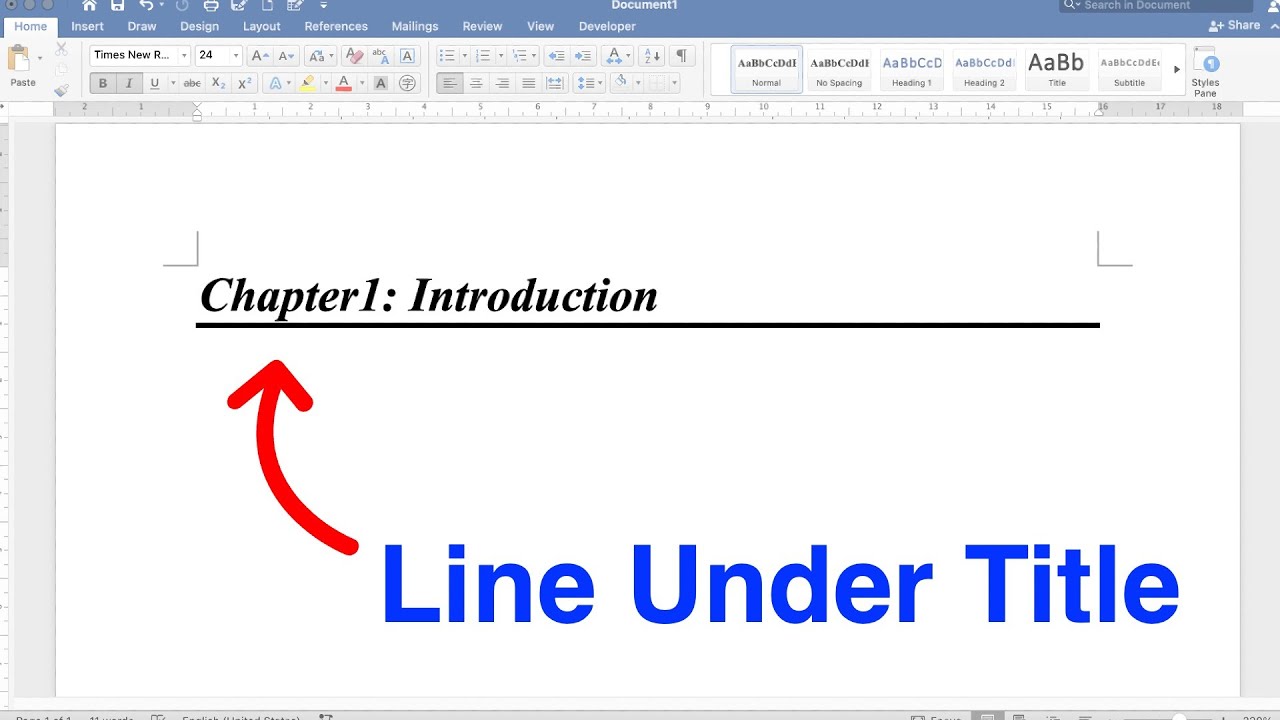The width and height of the screenshot is (1280, 720).
Task: Open line spacing dropdown
Action: click(x=588, y=83)
